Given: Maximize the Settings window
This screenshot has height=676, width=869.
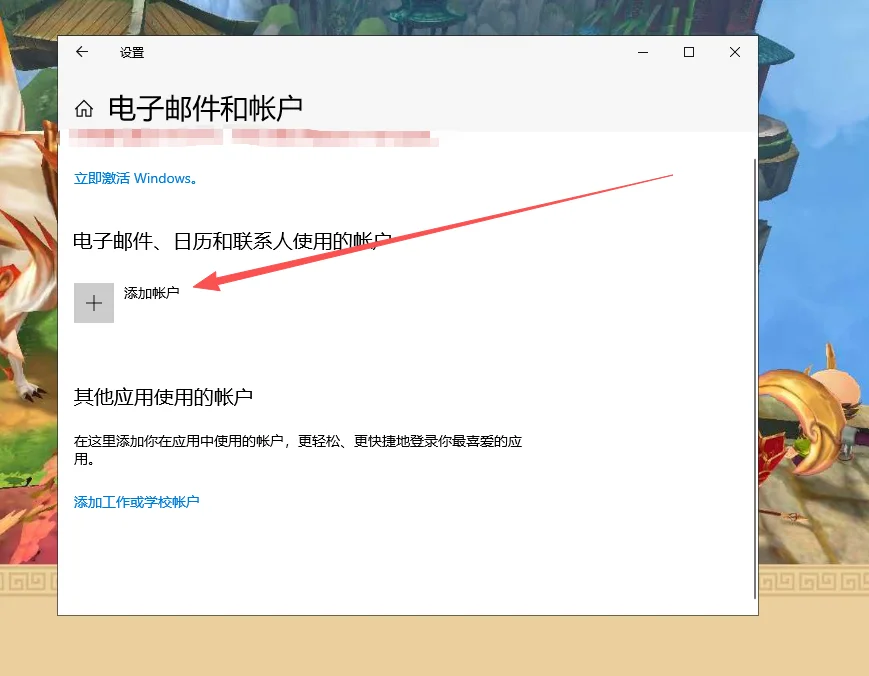Looking at the screenshot, I should point(689,52).
